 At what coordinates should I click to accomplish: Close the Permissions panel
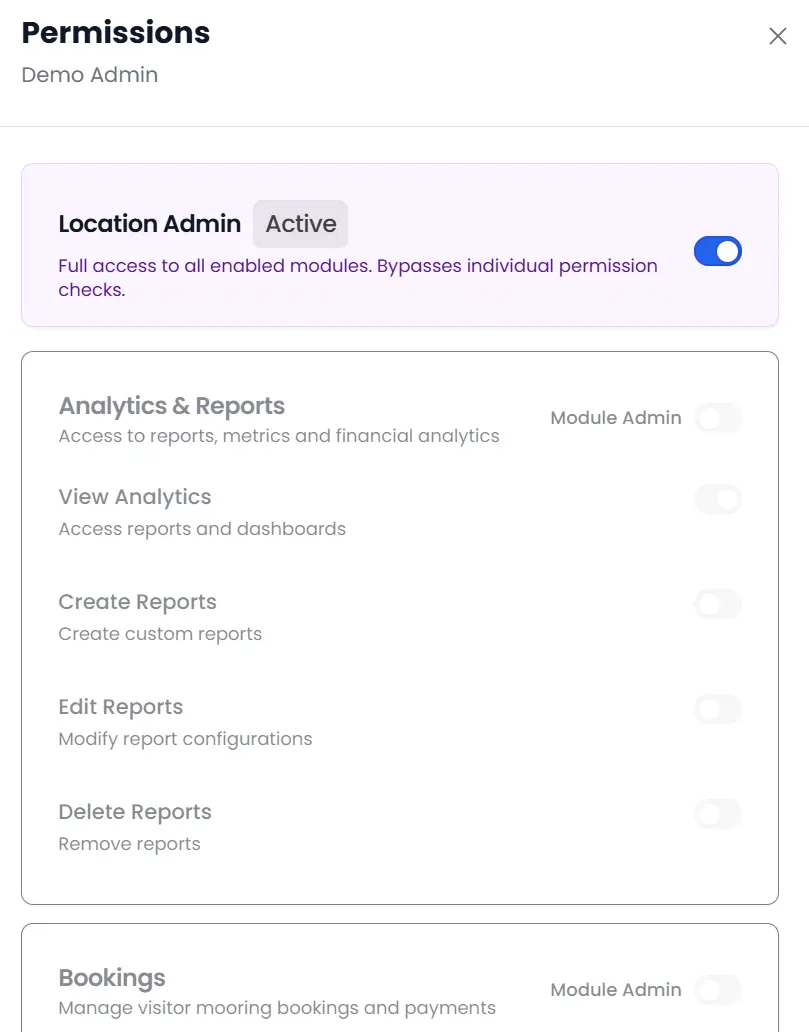[x=778, y=36]
